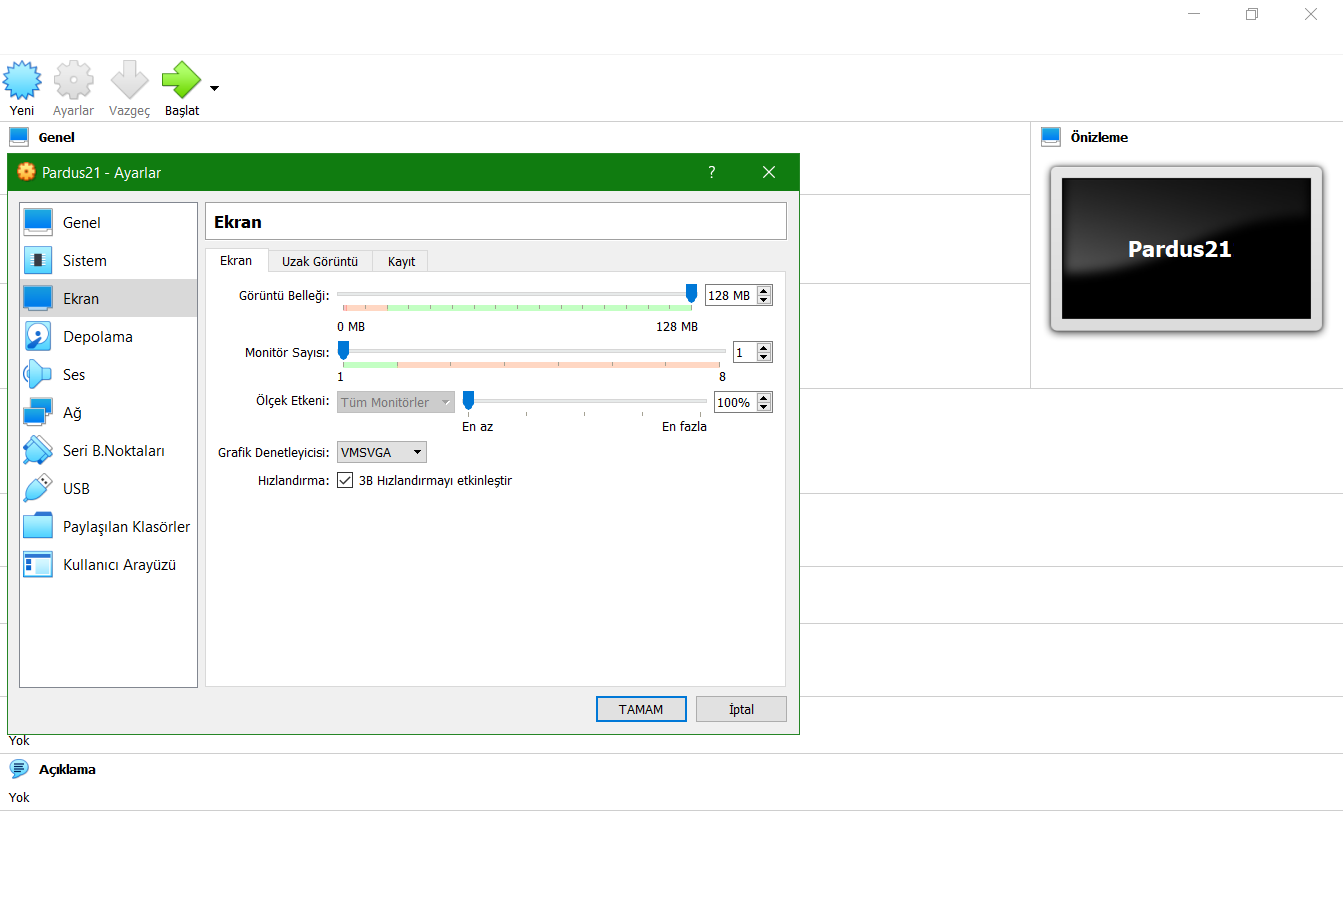Start the VM with Başlat arrow icon
The width and height of the screenshot is (1343, 900).
tap(182, 80)
